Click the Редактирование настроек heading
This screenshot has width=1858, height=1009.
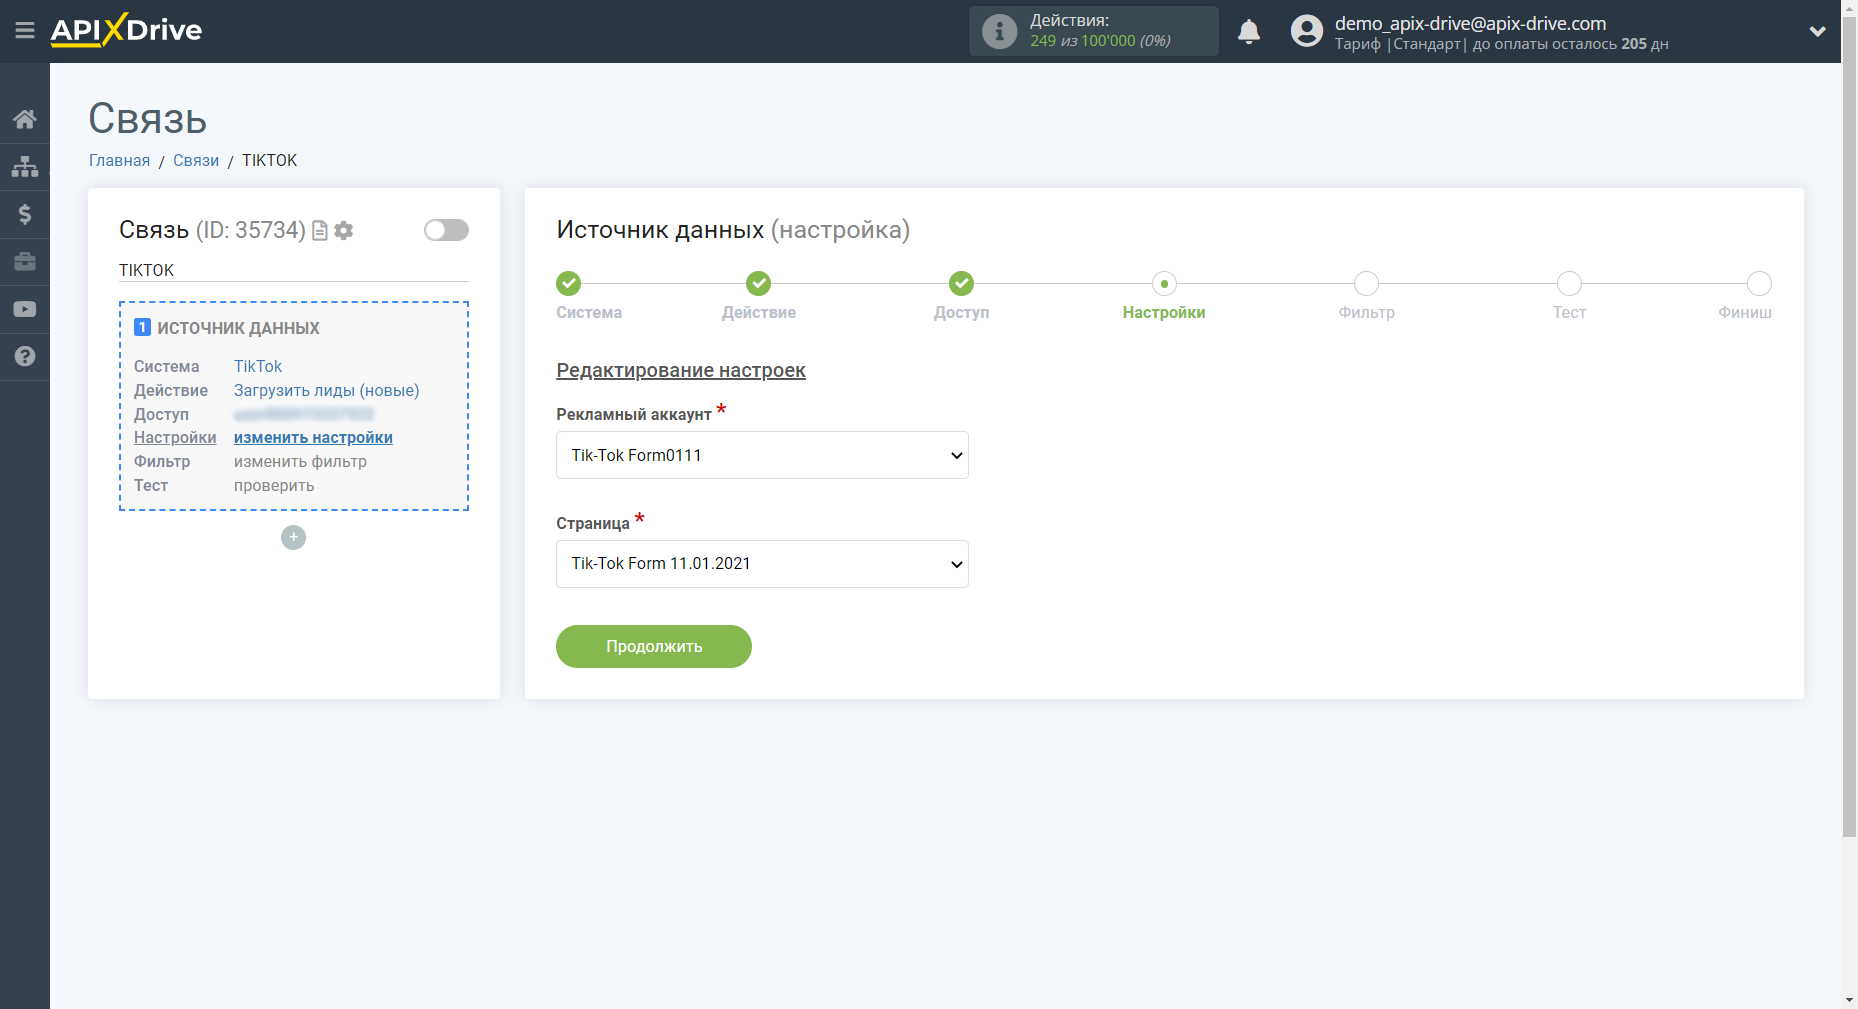point(681,371)
